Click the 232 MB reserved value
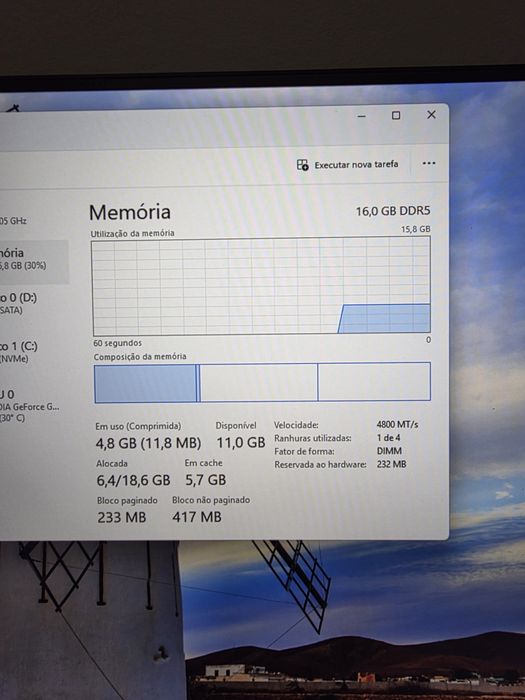525x700 pixels. tap(392, 464)
